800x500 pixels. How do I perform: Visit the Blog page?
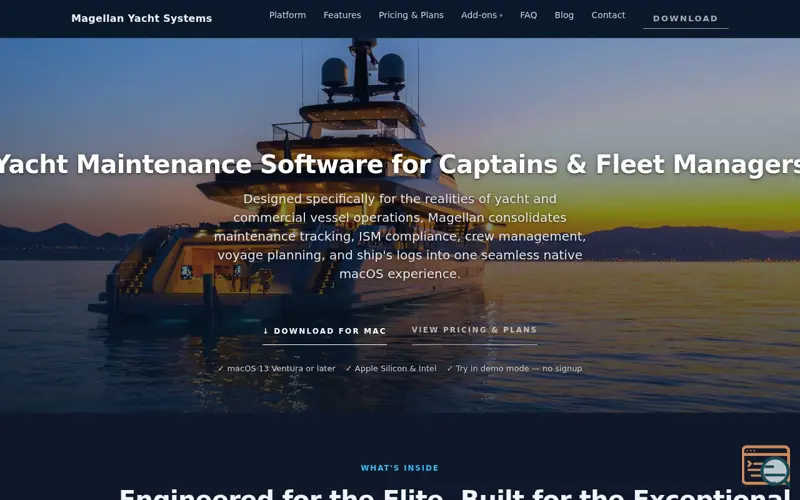click(x=564, y=15)
